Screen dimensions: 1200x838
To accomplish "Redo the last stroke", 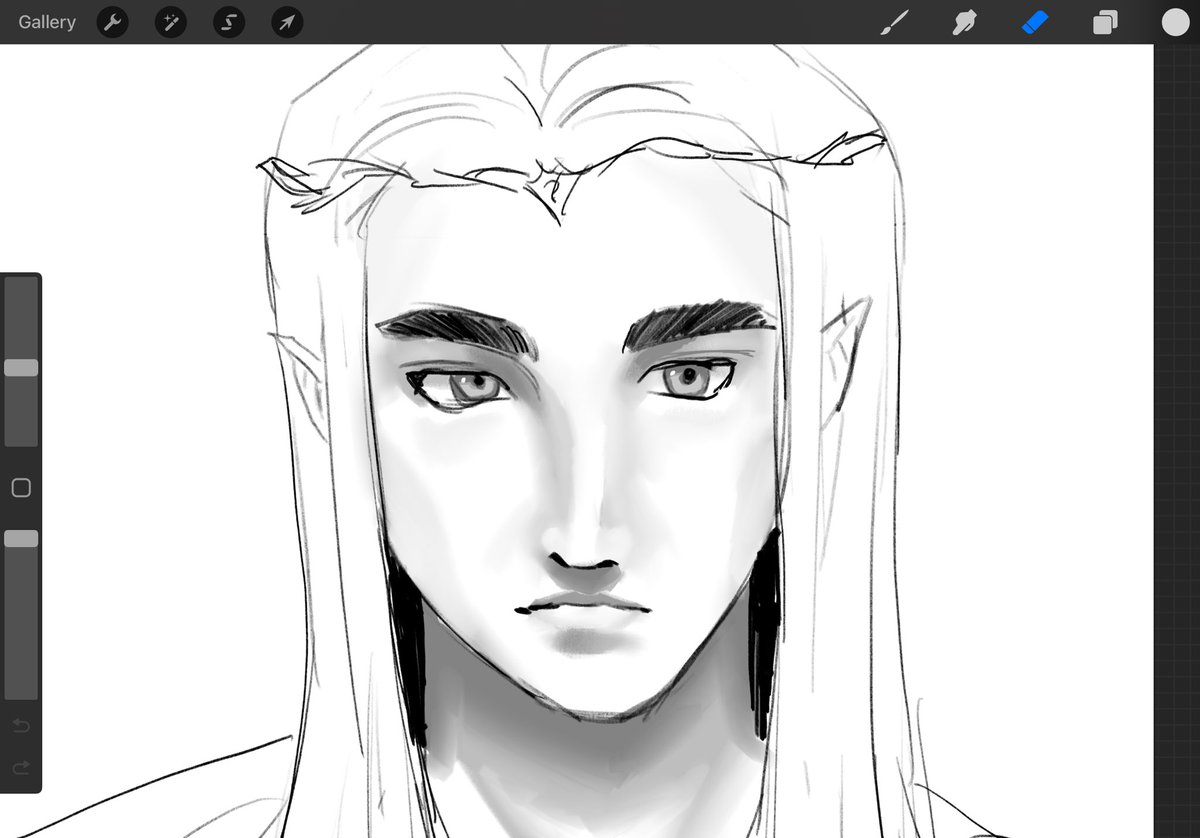I will coord(20,765).
